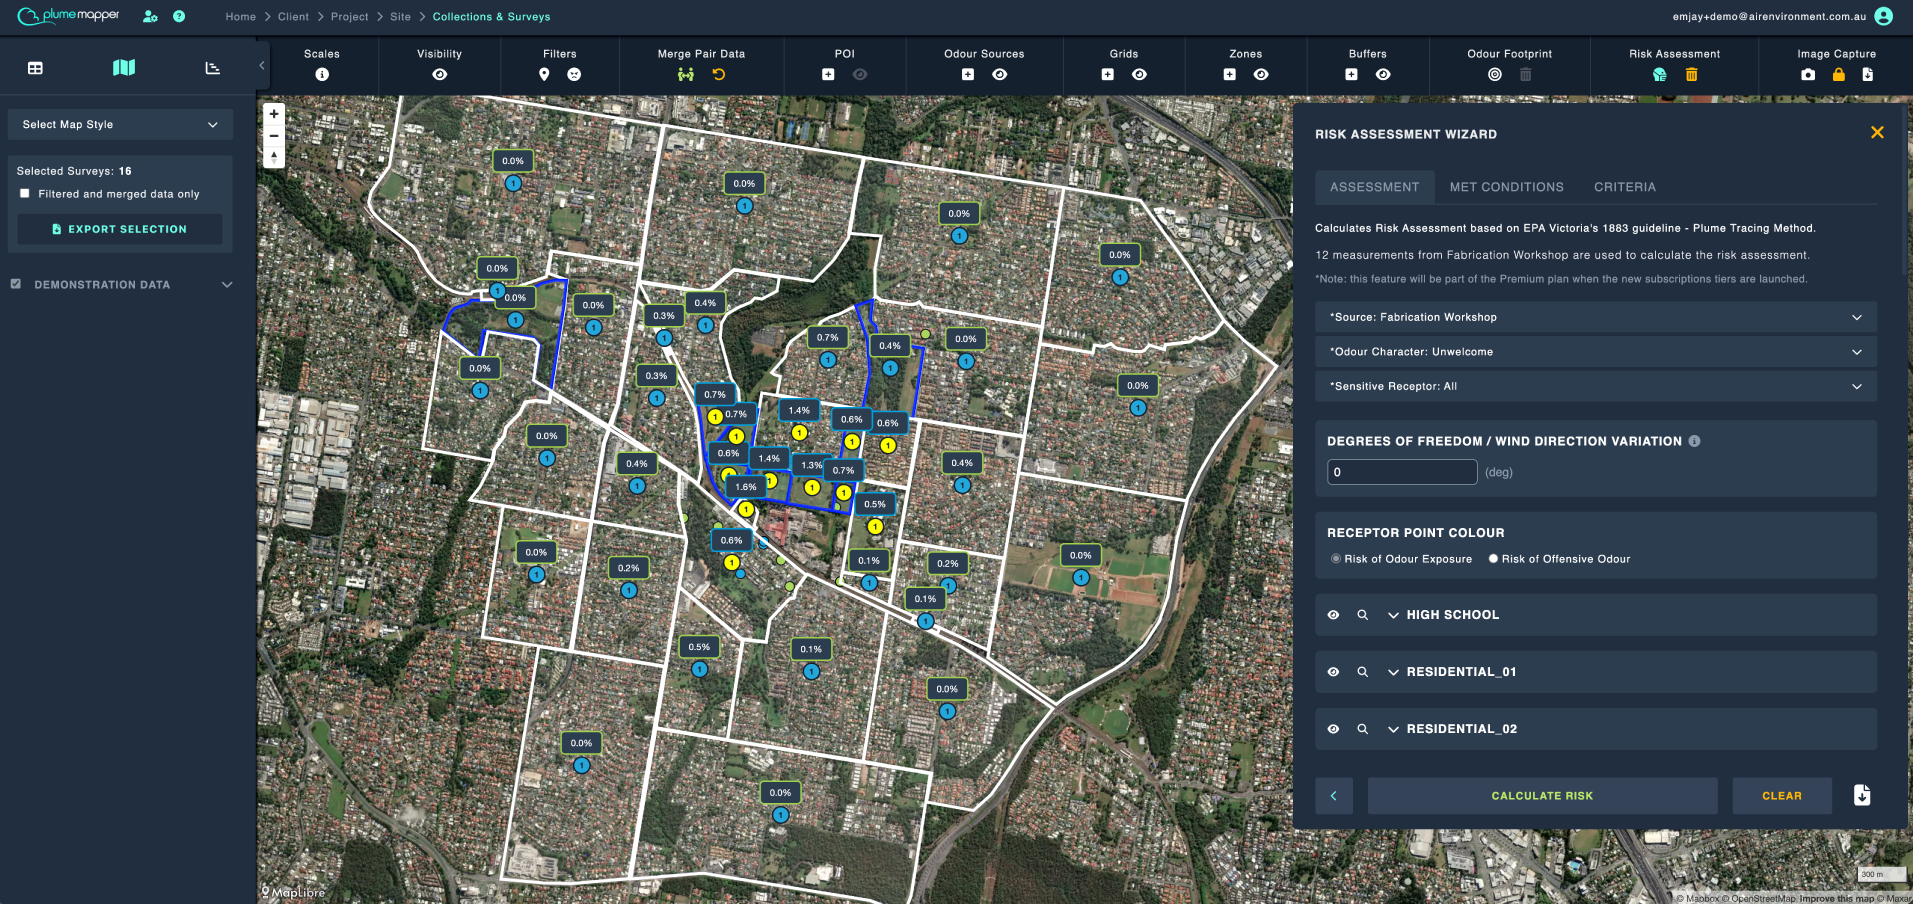Open the Odour Character dropdown

tap(1595, 352)
